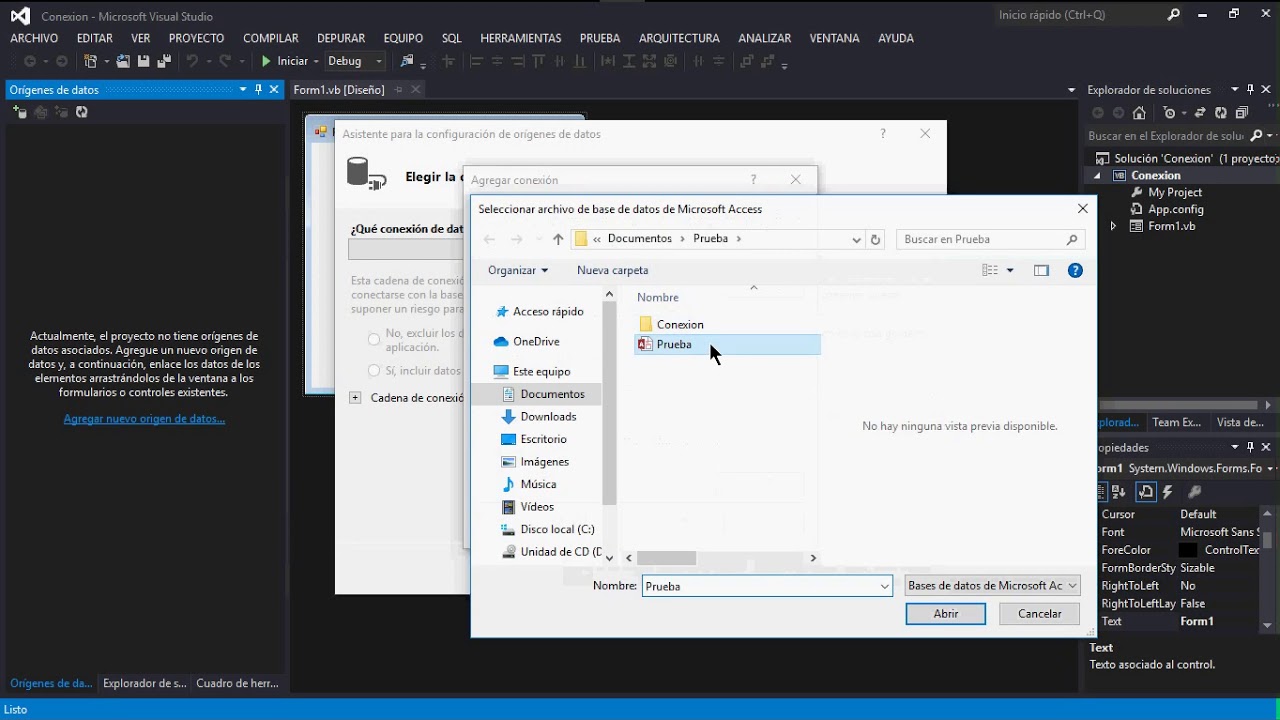Screen dimensions: 1280x720
Task: Click add new data source icon in Orígenes de datos
Action: (x=20, y=112)
